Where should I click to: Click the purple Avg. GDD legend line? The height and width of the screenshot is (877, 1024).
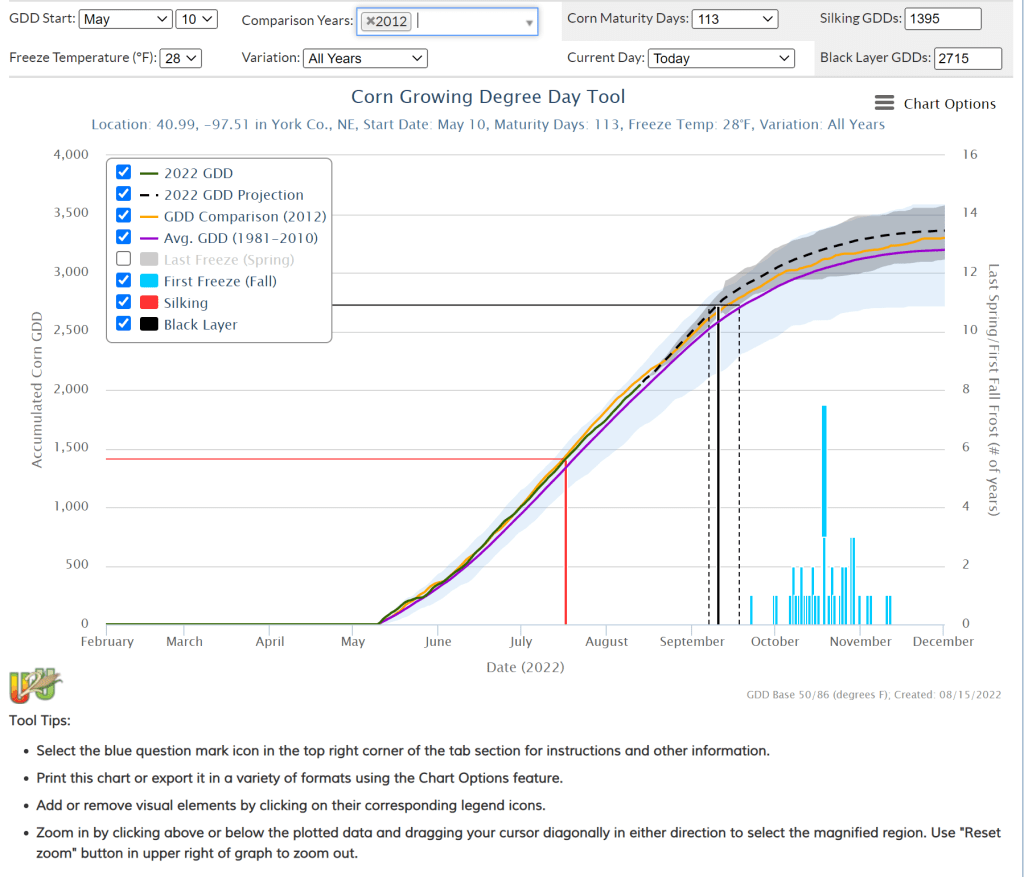point(149,238)
